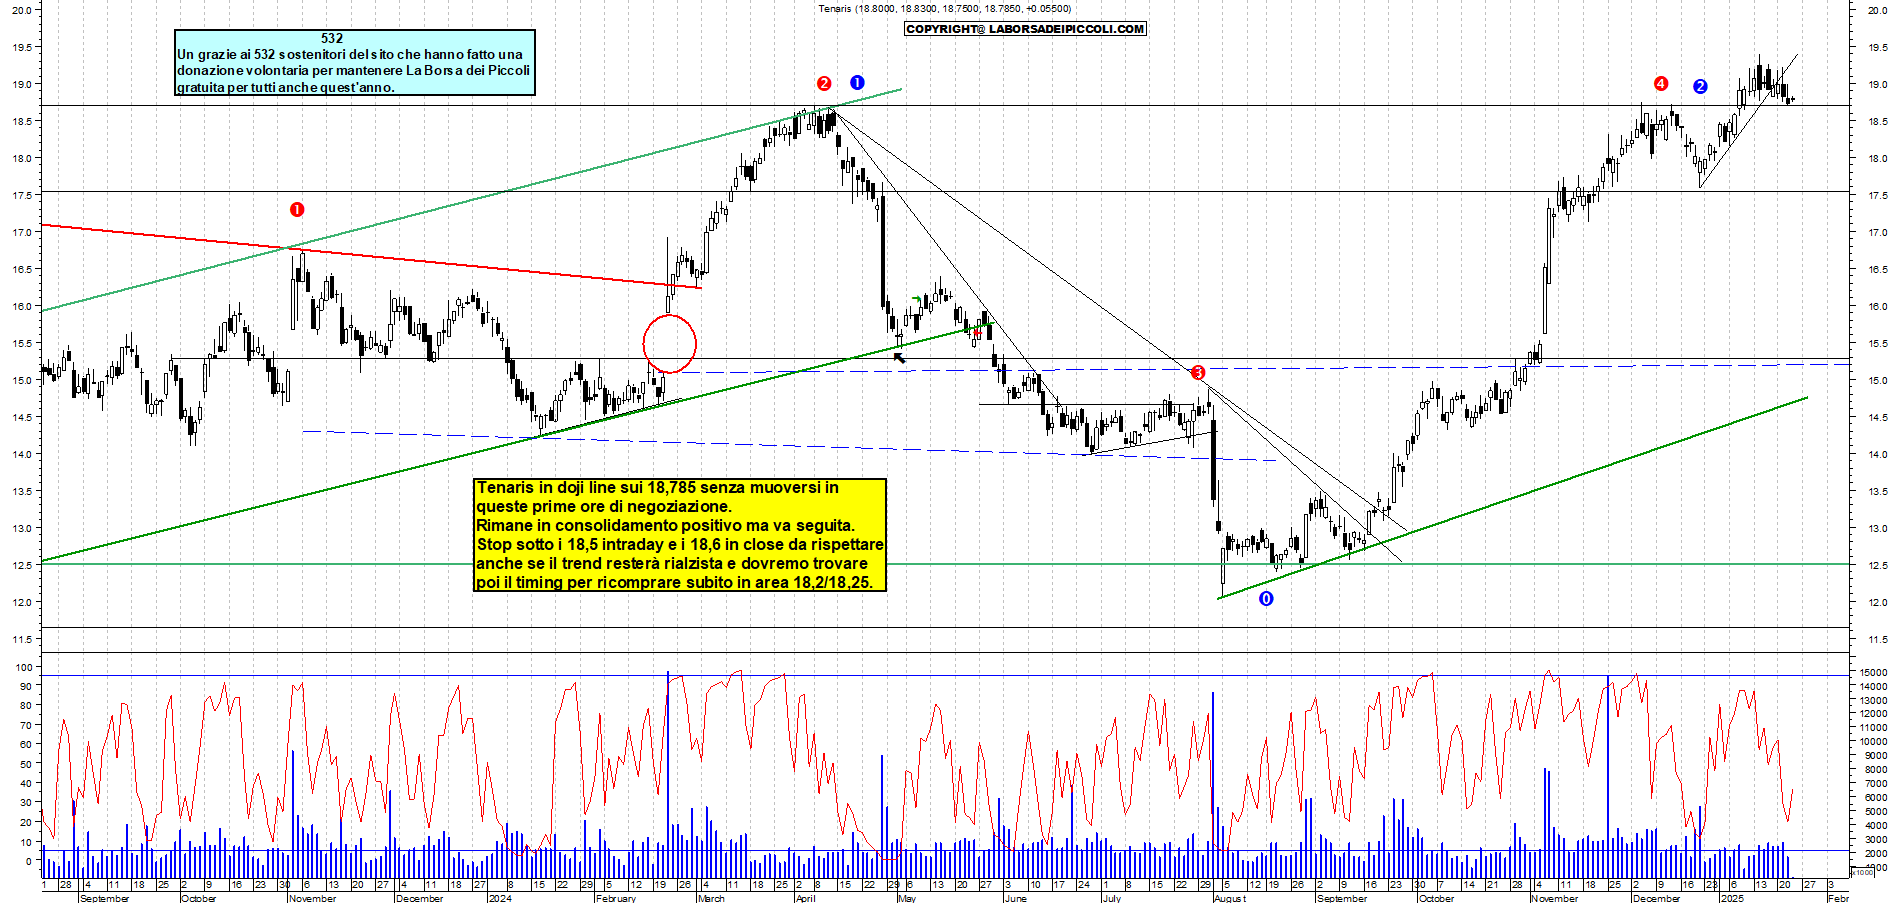Click the yellow Tenaris doji line commentary box
Viewport: 1890px width, 903px height.
pyautogui.click(x=680, y=535)
